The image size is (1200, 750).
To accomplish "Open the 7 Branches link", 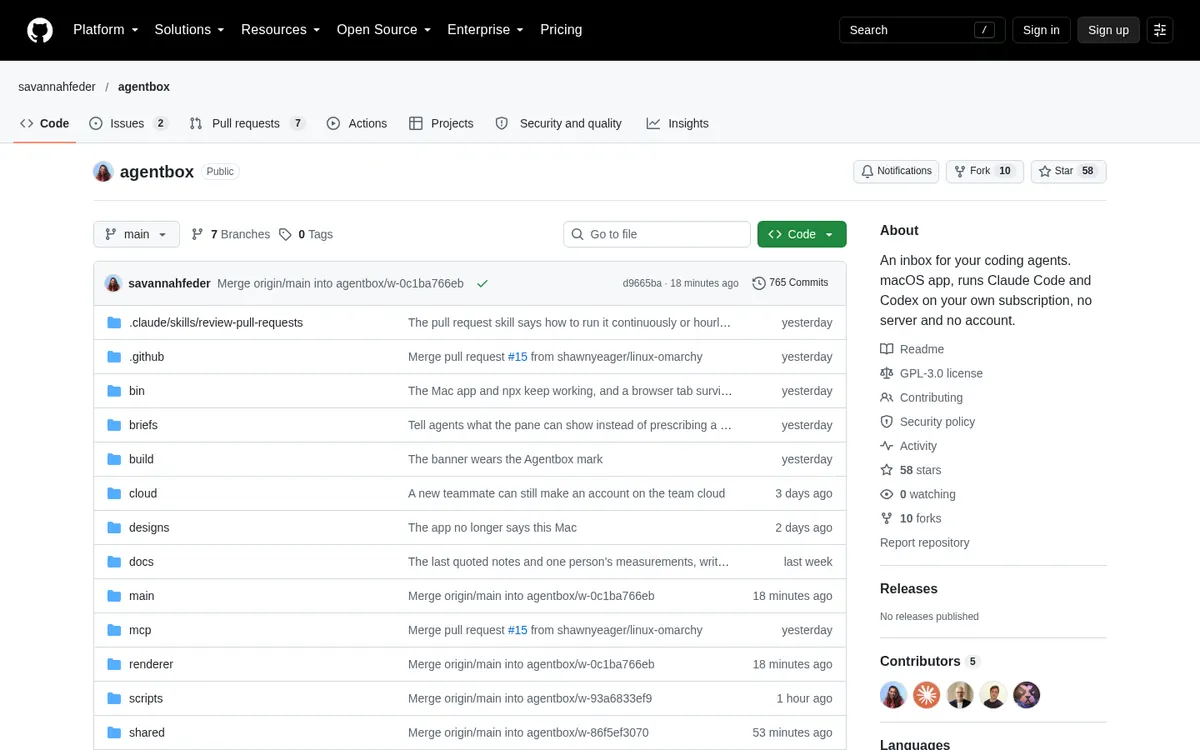I will [x=230, y=234].
